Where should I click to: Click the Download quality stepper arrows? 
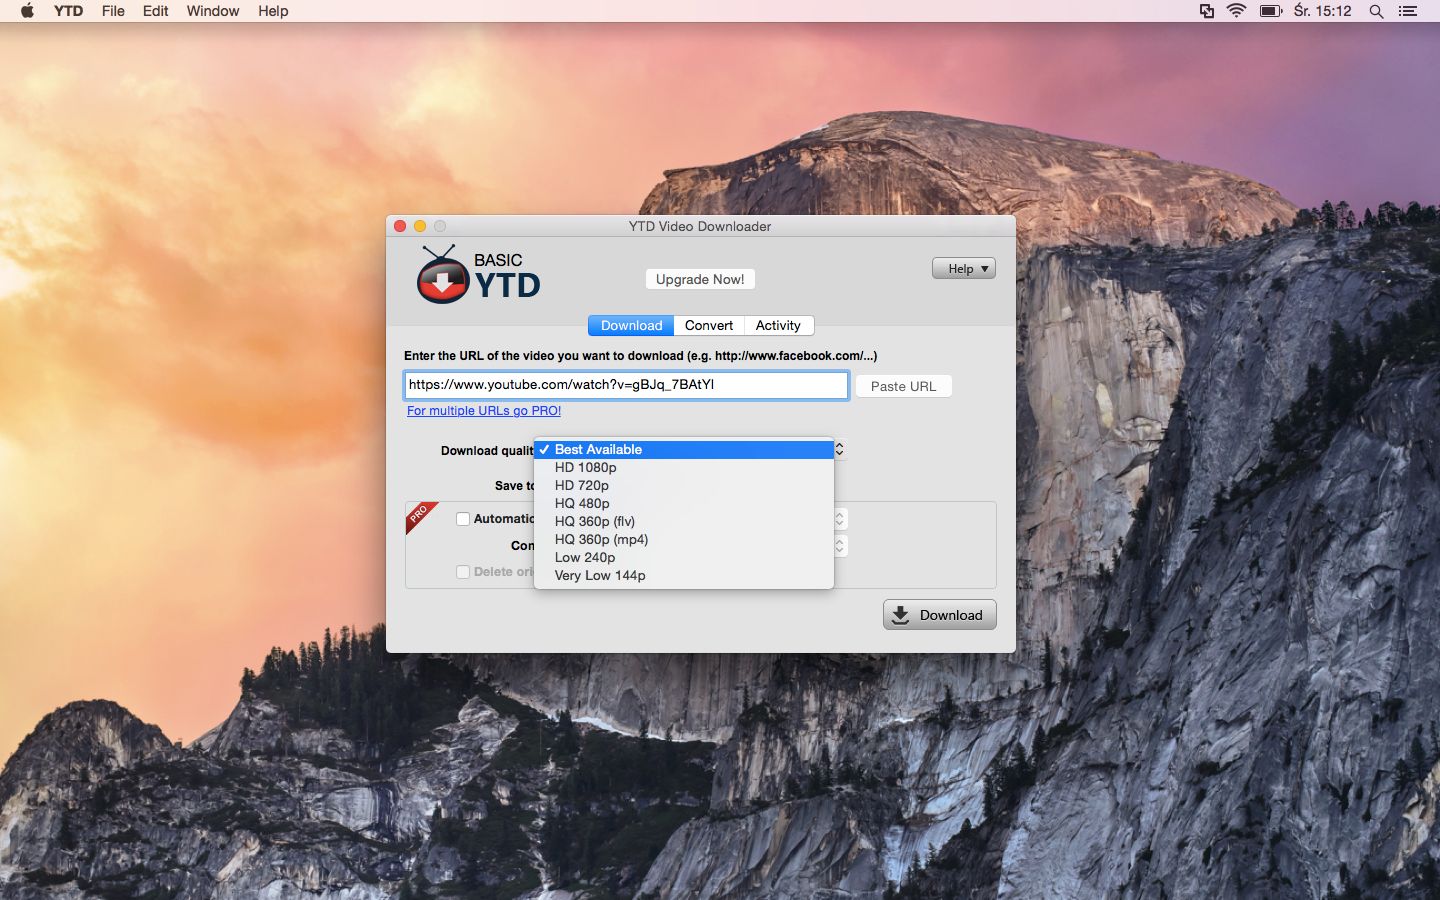(x=840, y=450)
